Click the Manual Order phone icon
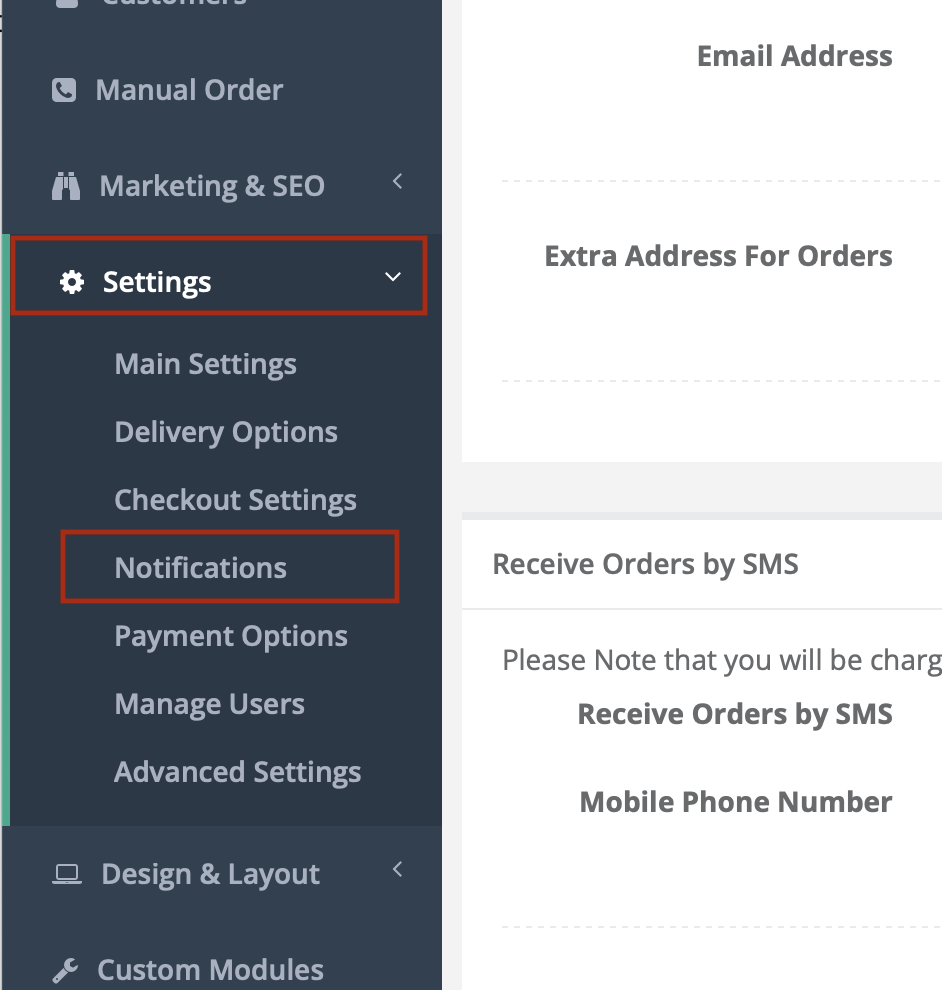Screen dimensions: 942x990 64,90
